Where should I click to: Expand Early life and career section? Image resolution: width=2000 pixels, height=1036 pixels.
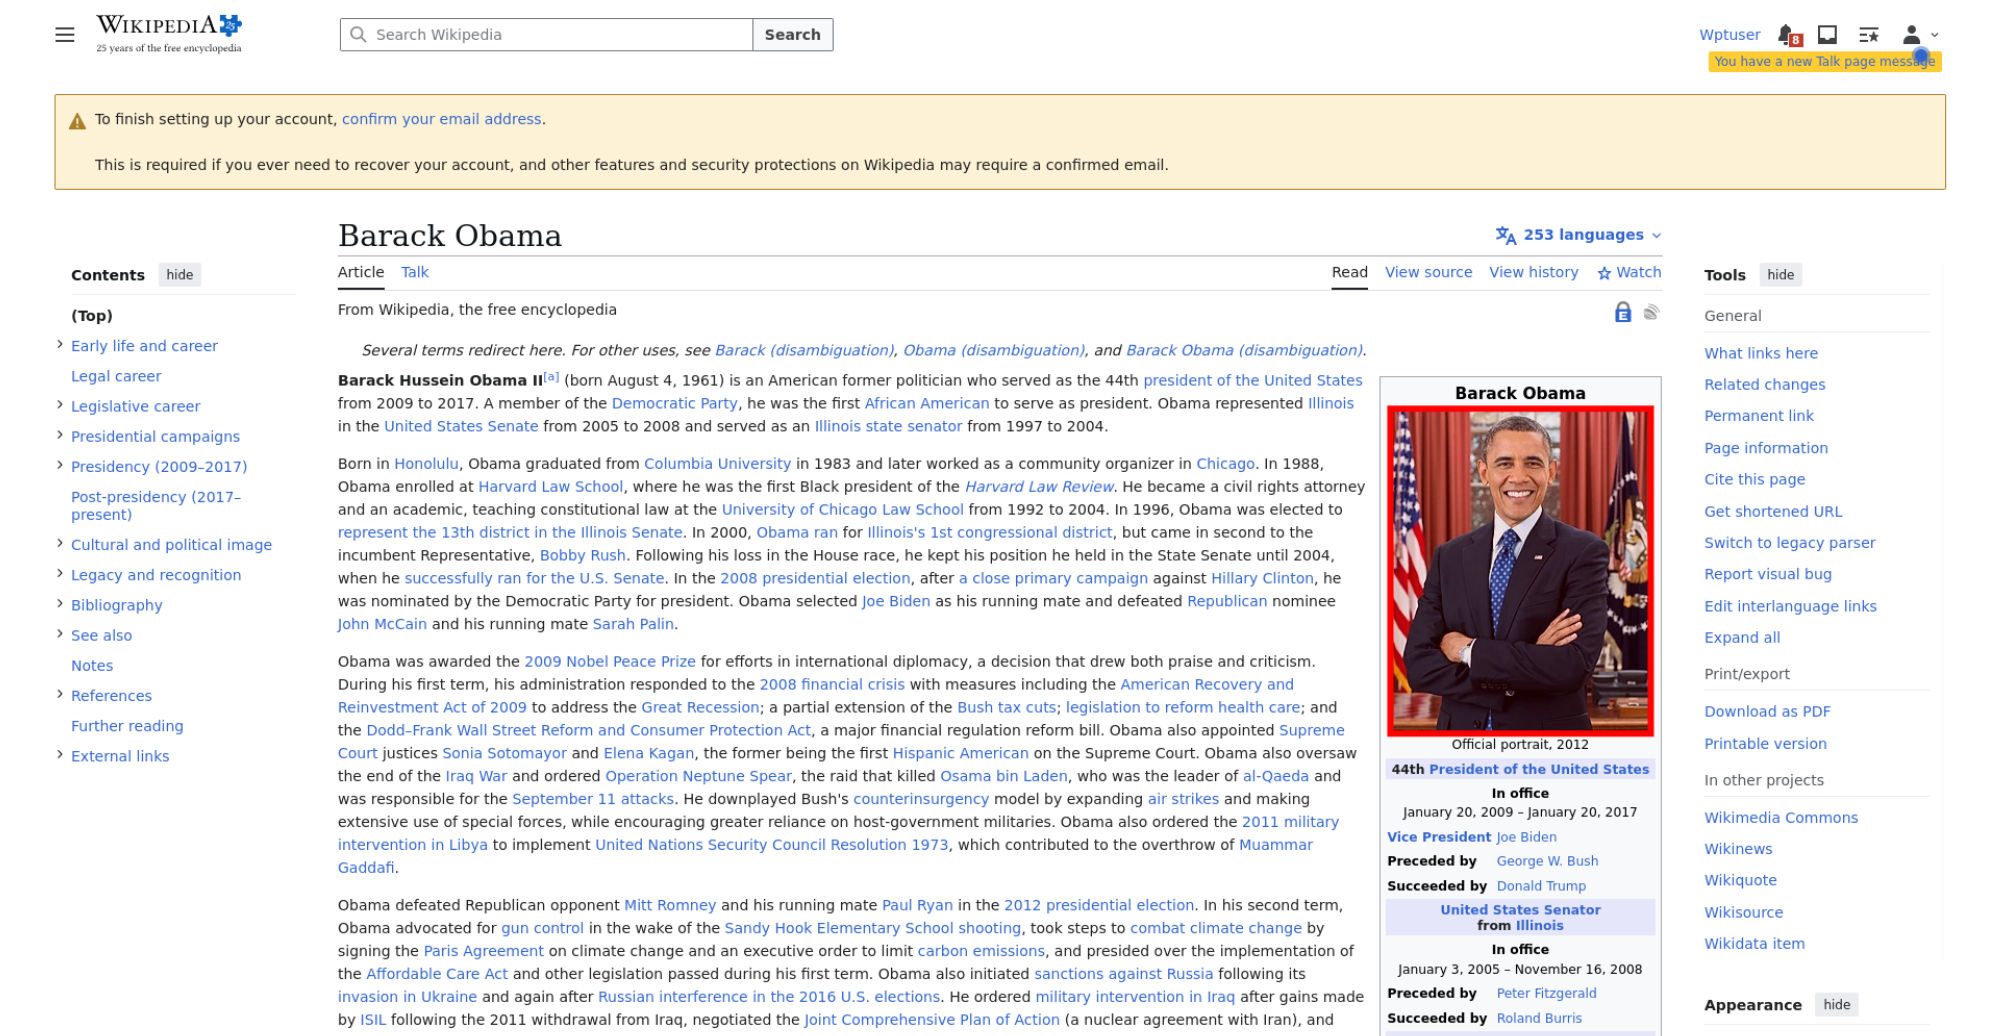(60, 345)
